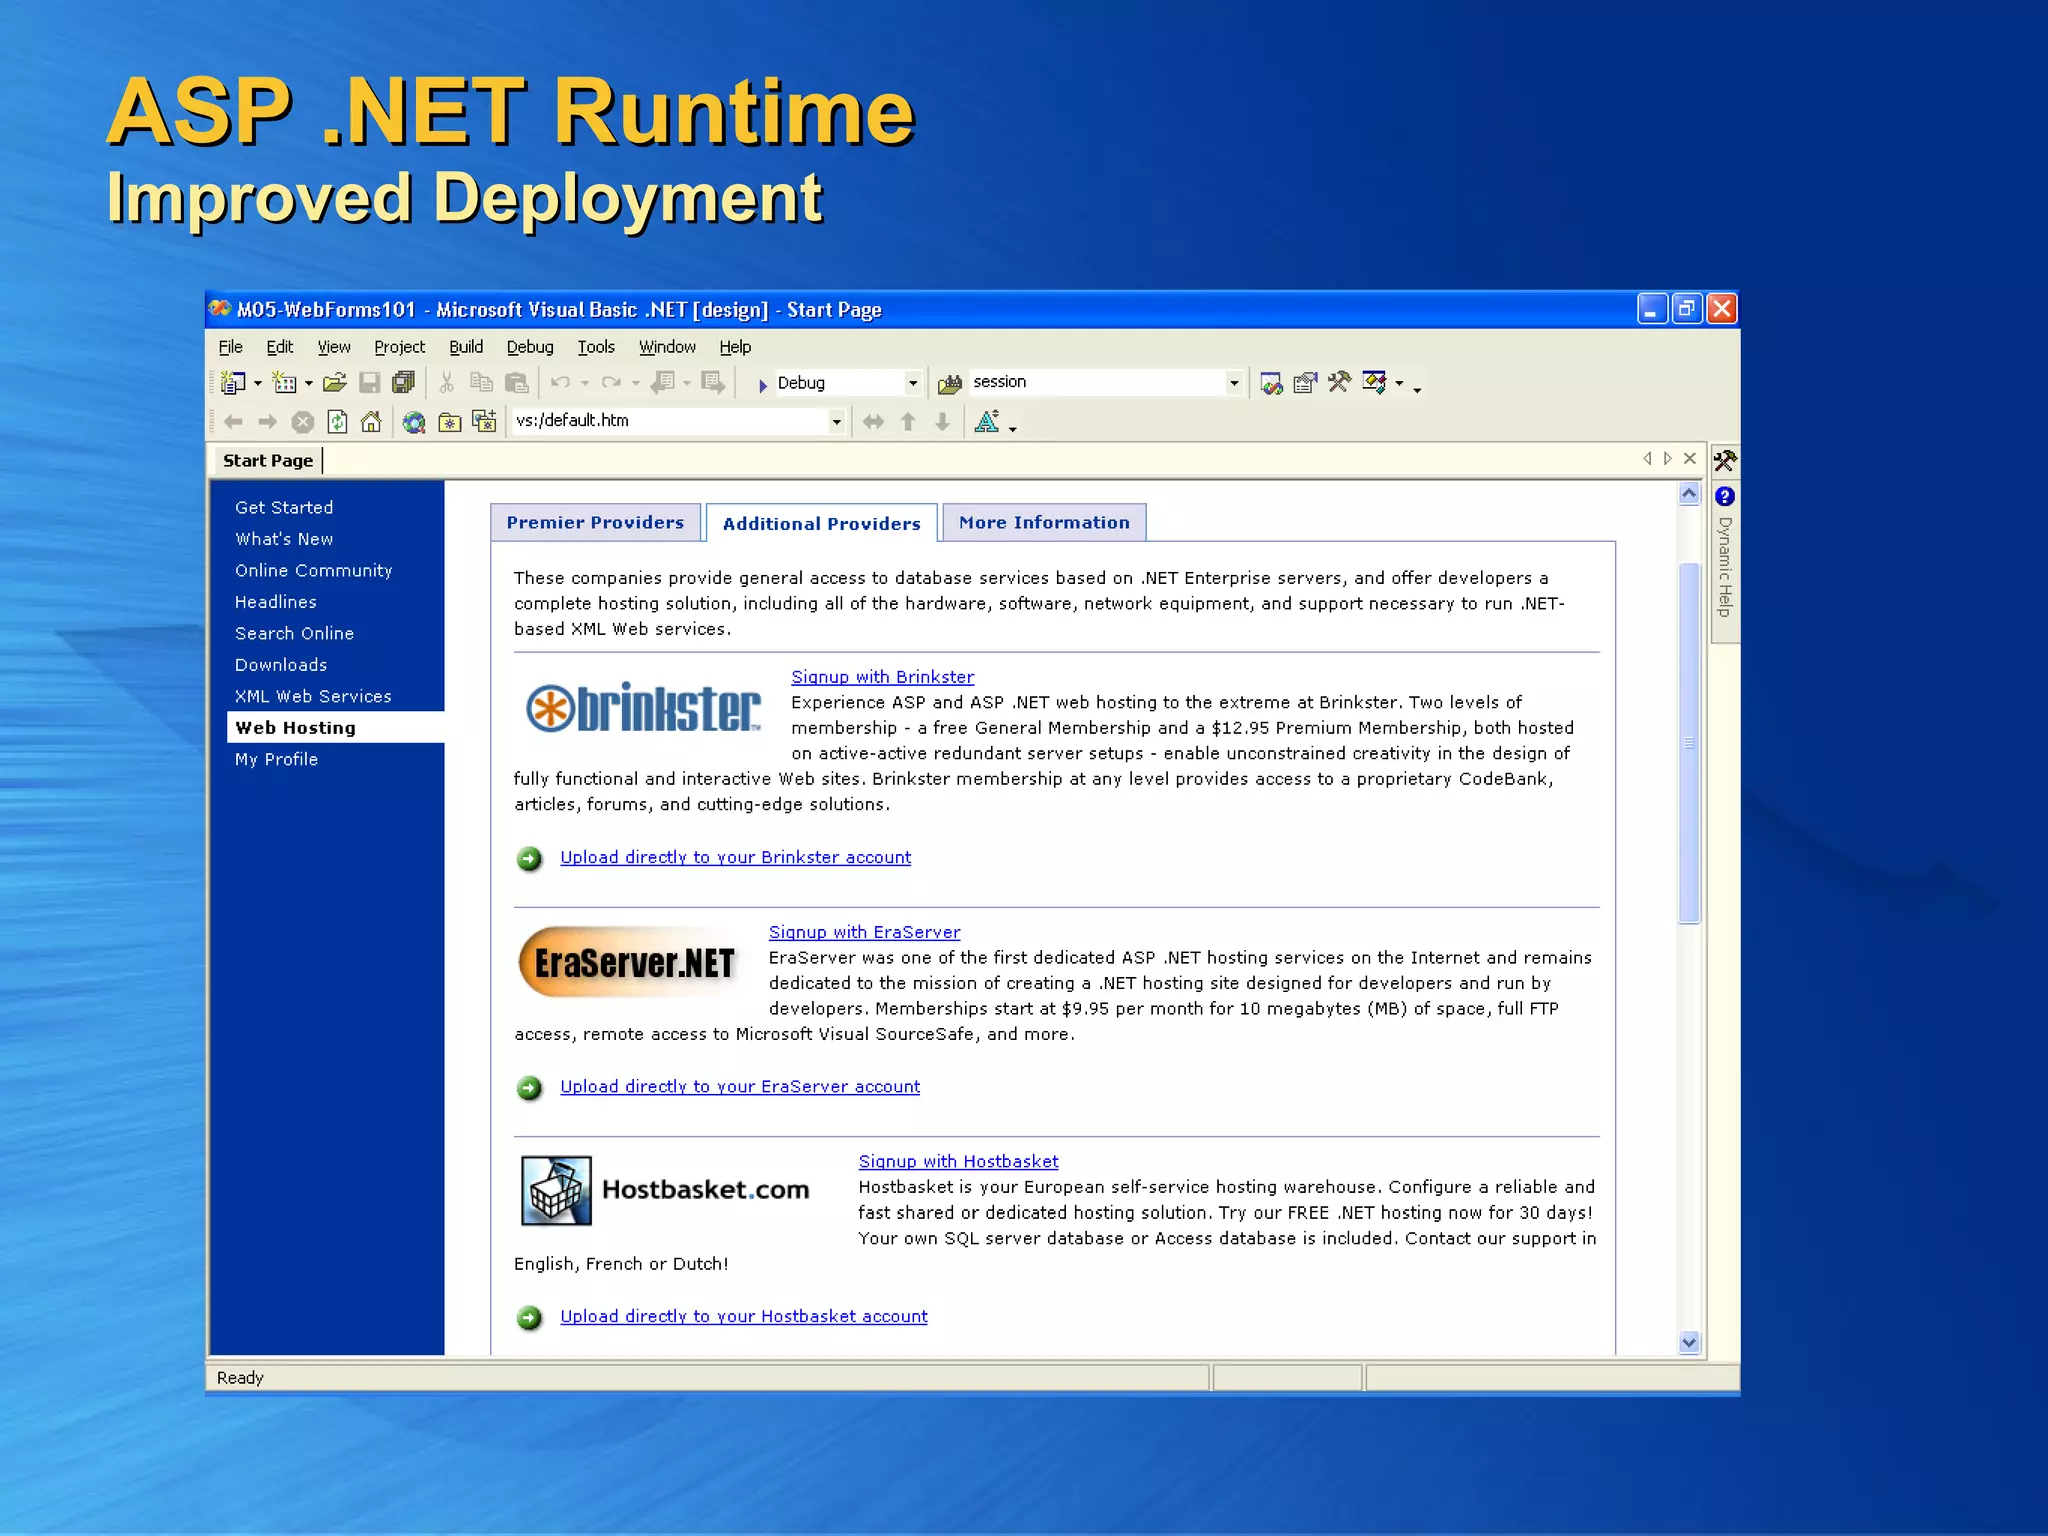This screenshot has height=1536, width=2048.
Task: Click the Find in Files binoculars icon
Action: [x=950, y=384]
